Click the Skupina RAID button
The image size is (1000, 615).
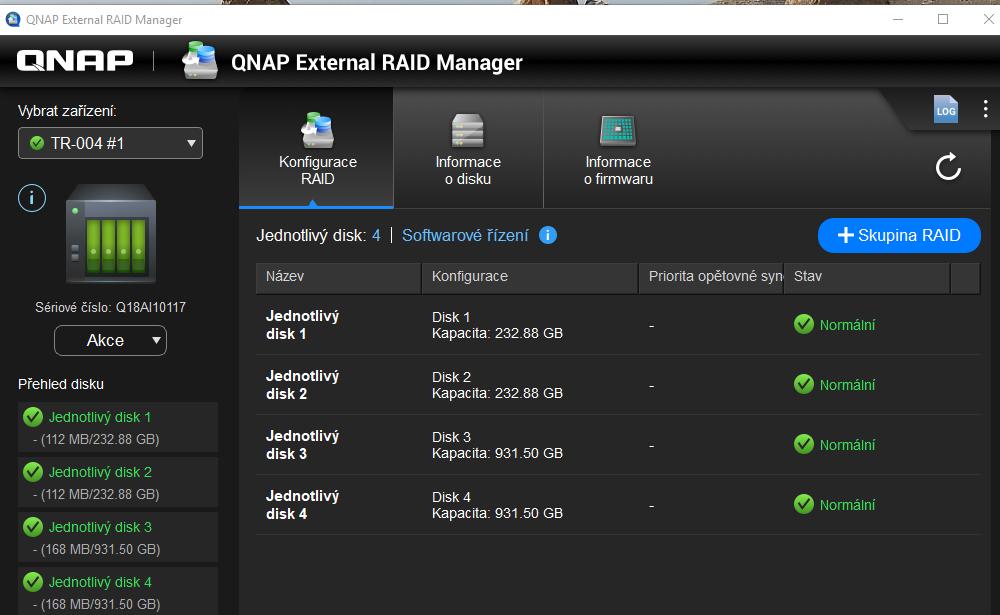point(899,235)
